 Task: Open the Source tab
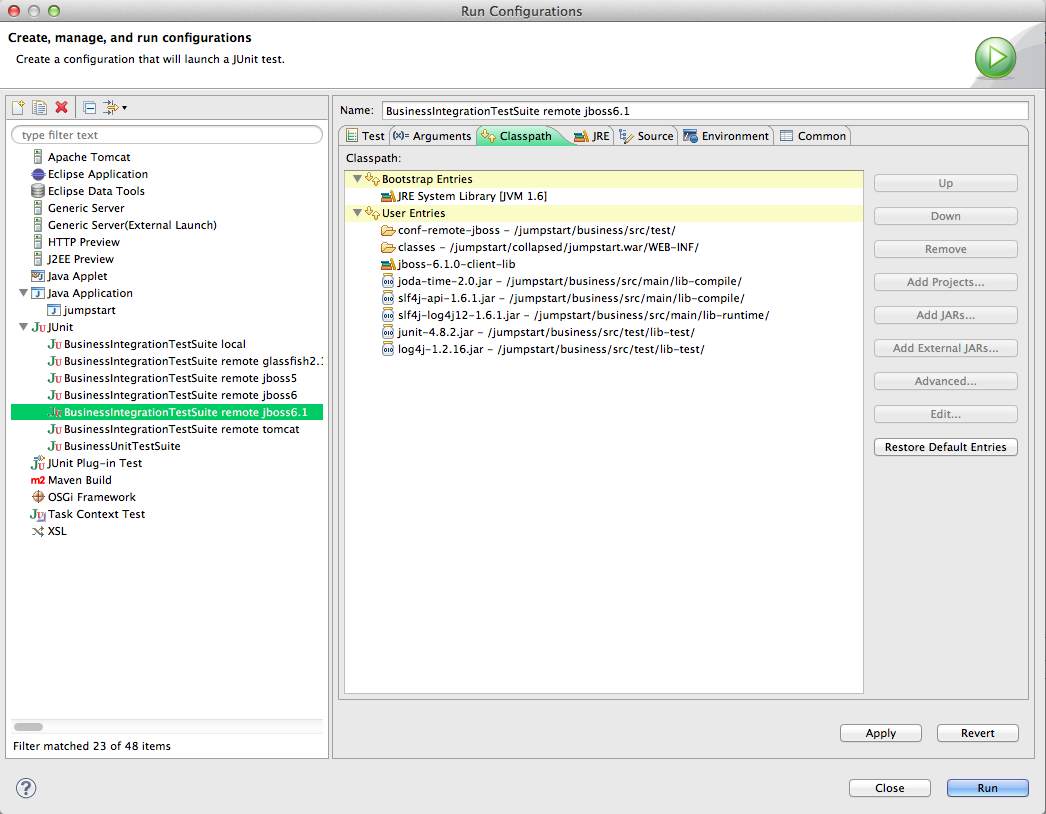click(x=646, y=136)
